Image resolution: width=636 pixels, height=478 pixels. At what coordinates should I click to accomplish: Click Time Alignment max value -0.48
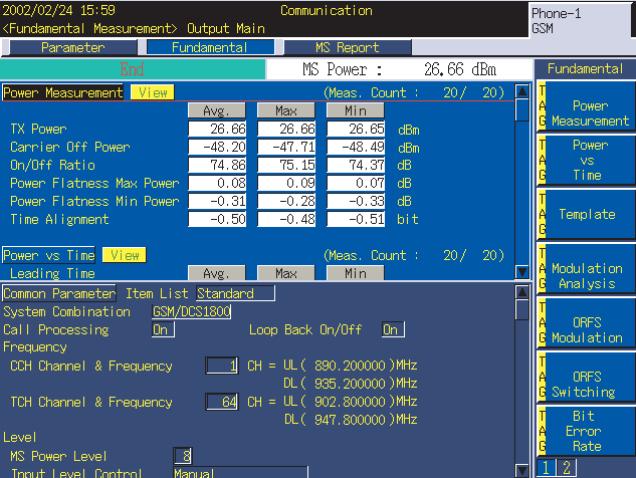(286, 219)
